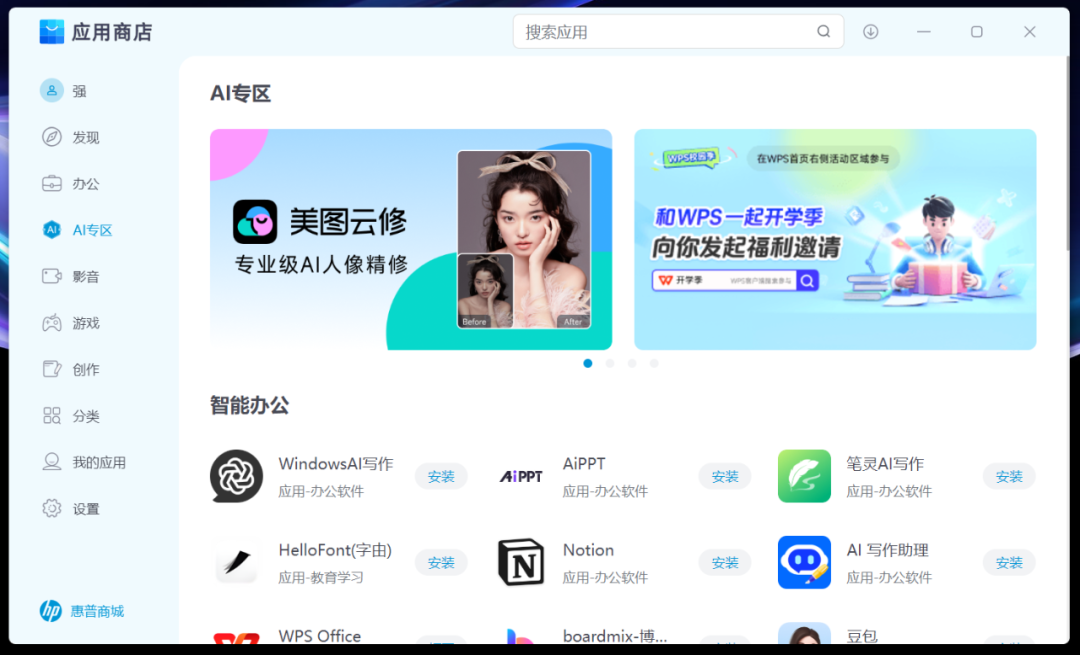Image resolution: width=1080 pixels, height=655 pixels.
Task: Click the My Apps person icon
Action: (x=52, y=462)
